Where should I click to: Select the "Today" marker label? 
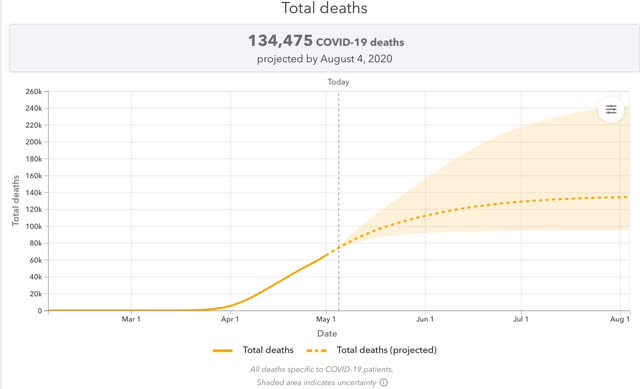tap(338, 82)
